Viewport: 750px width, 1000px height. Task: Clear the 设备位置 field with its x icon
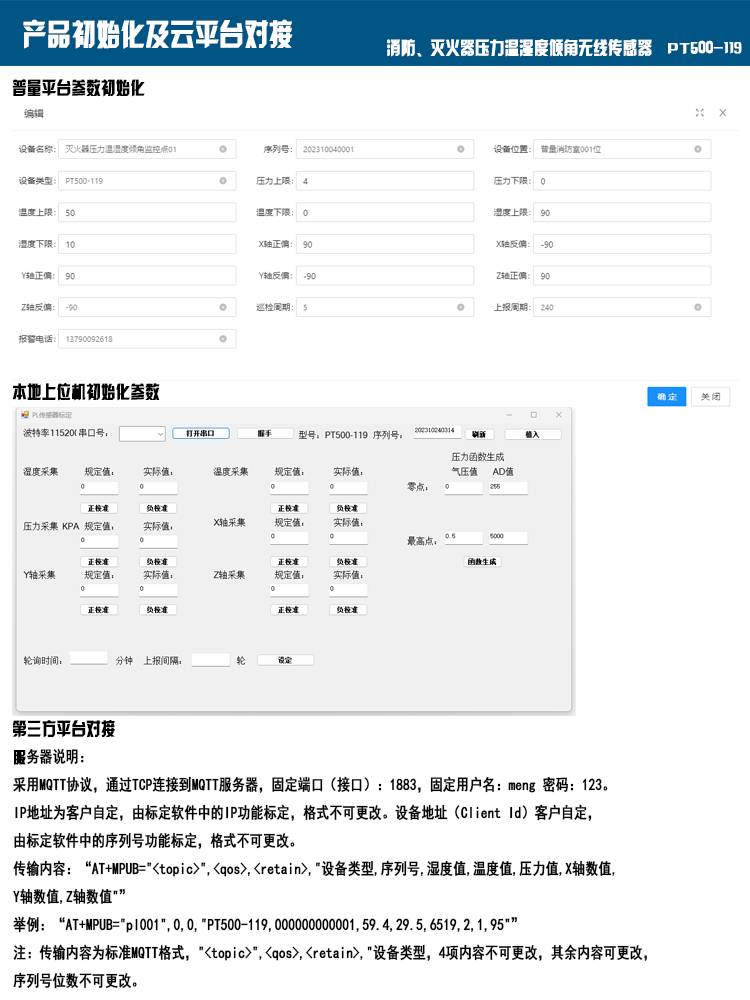click(x=698, y=149)
